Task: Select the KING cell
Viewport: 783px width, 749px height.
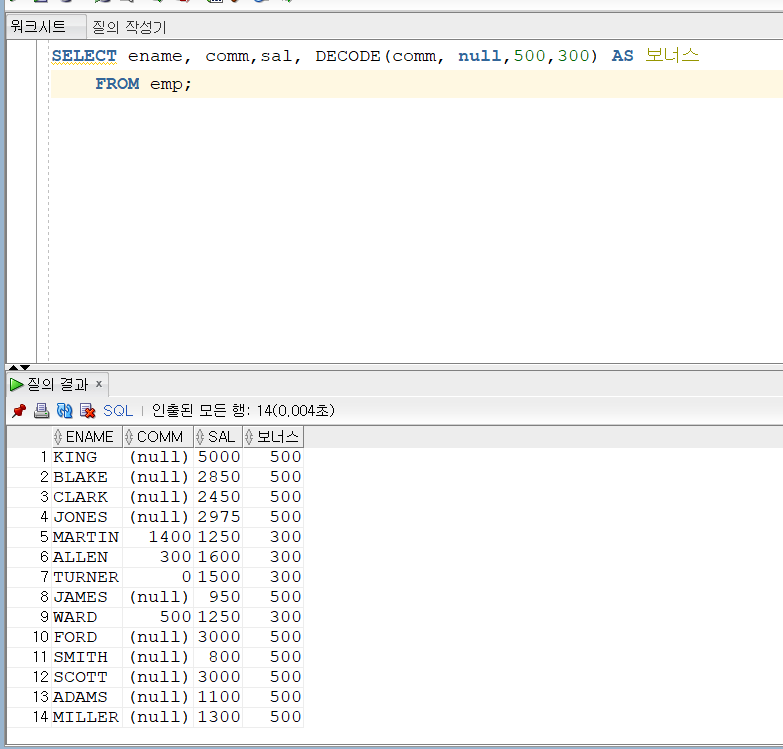Action: [87, 457]
